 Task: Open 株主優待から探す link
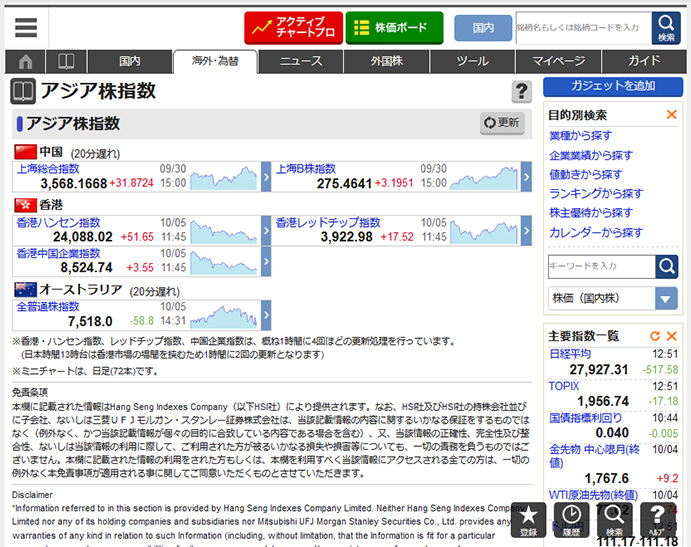(591, 213)
